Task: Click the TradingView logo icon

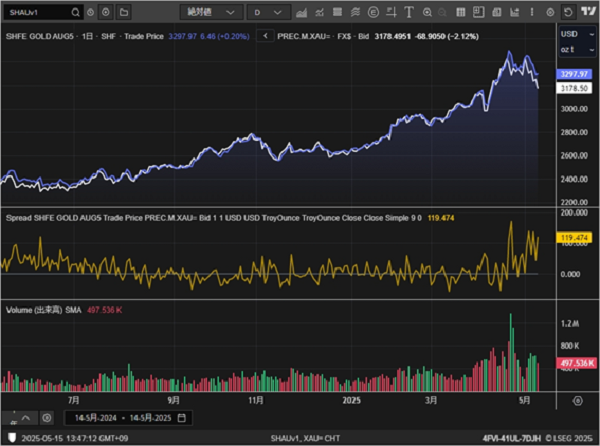Action: pyautogui.click(x=589, y=11)
